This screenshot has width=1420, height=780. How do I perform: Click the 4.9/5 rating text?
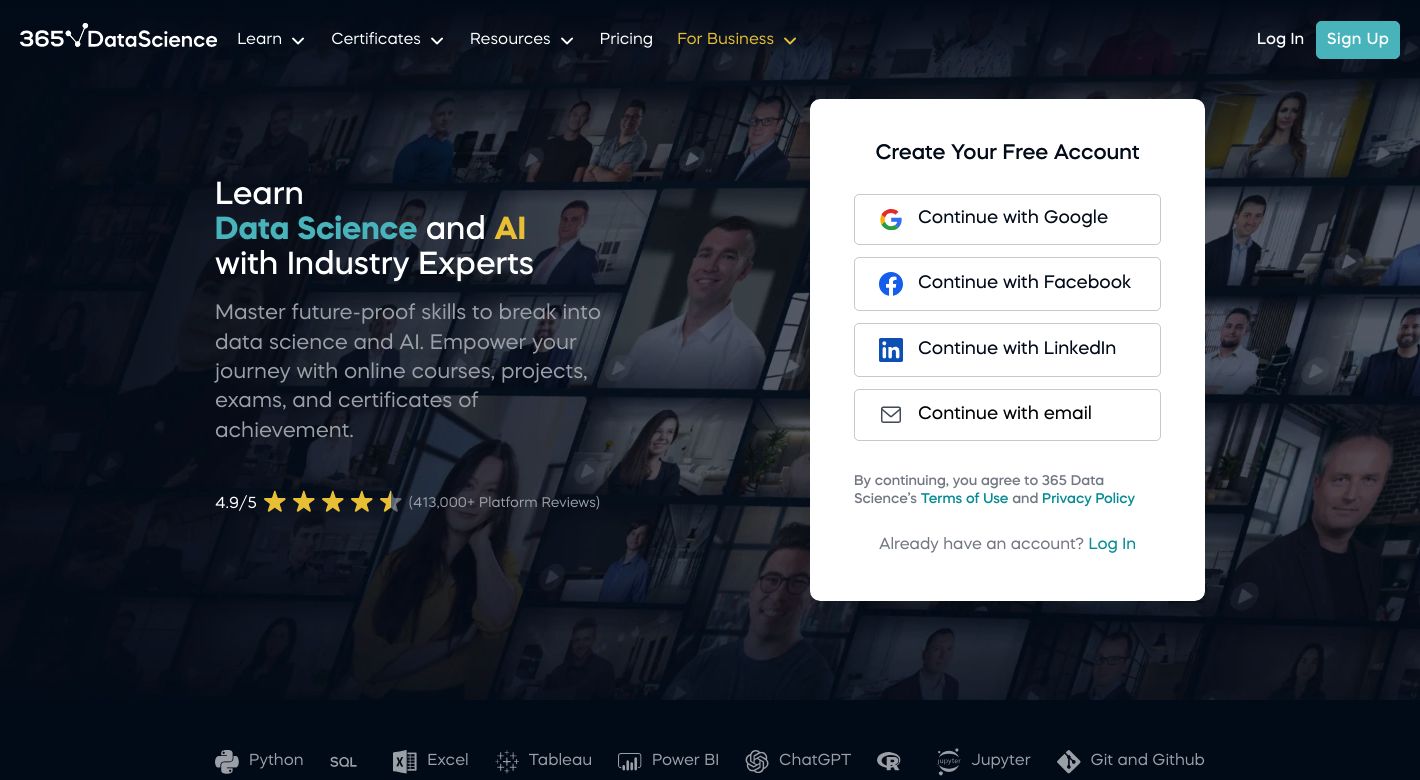tap(236, 503)
